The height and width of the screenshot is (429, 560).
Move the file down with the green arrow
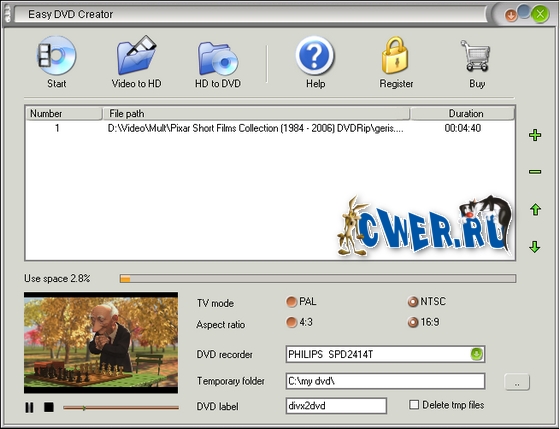(535, 246)
